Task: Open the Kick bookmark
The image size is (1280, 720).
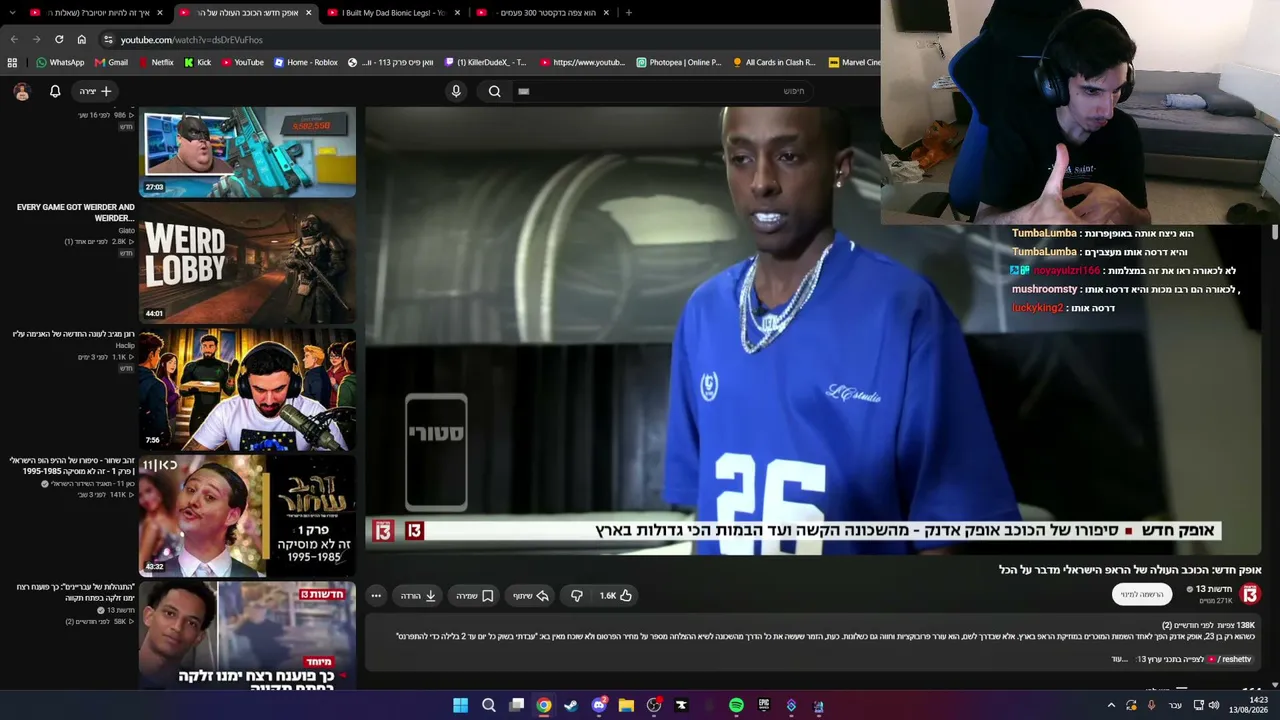Action: coord(197,62)
